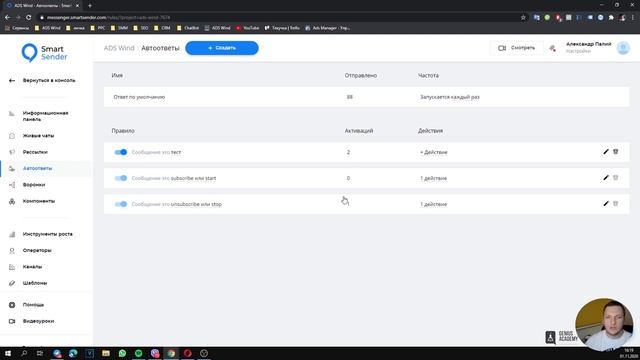Open the YouTube bookmark
The width and height of the screenshot is (640, 360).
pos(248,28)
